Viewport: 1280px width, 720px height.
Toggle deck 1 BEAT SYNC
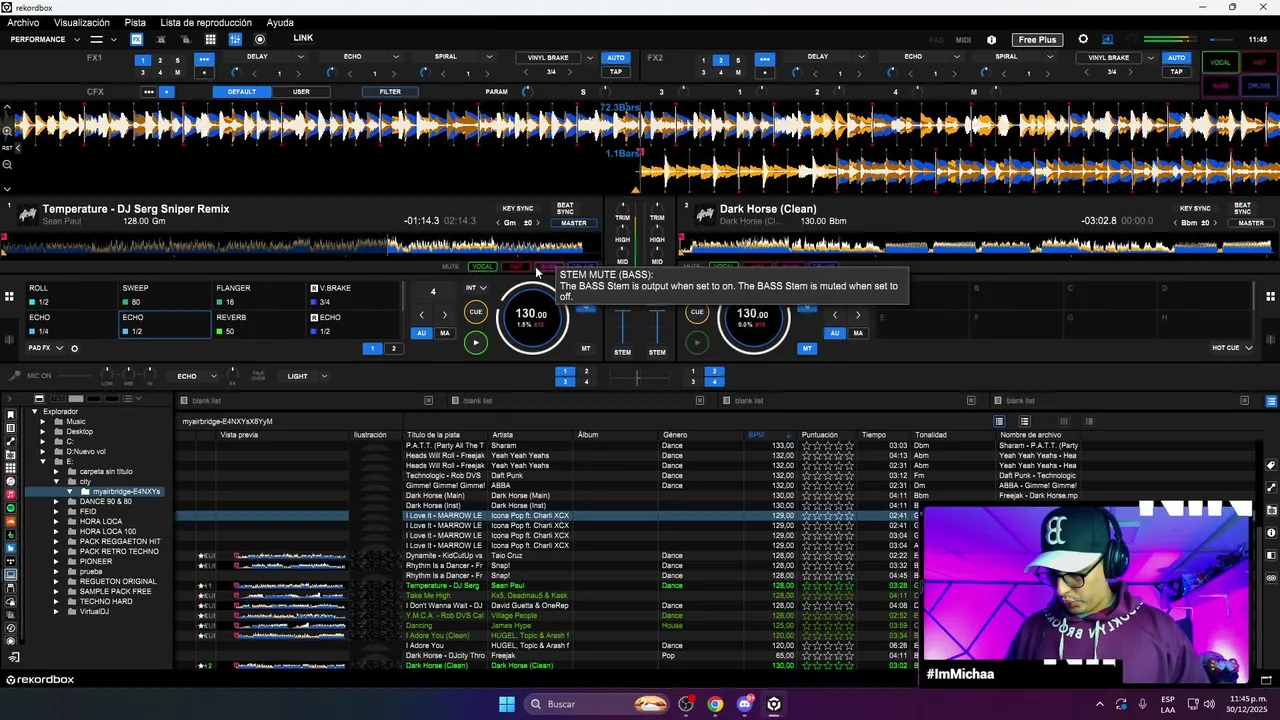565,210
